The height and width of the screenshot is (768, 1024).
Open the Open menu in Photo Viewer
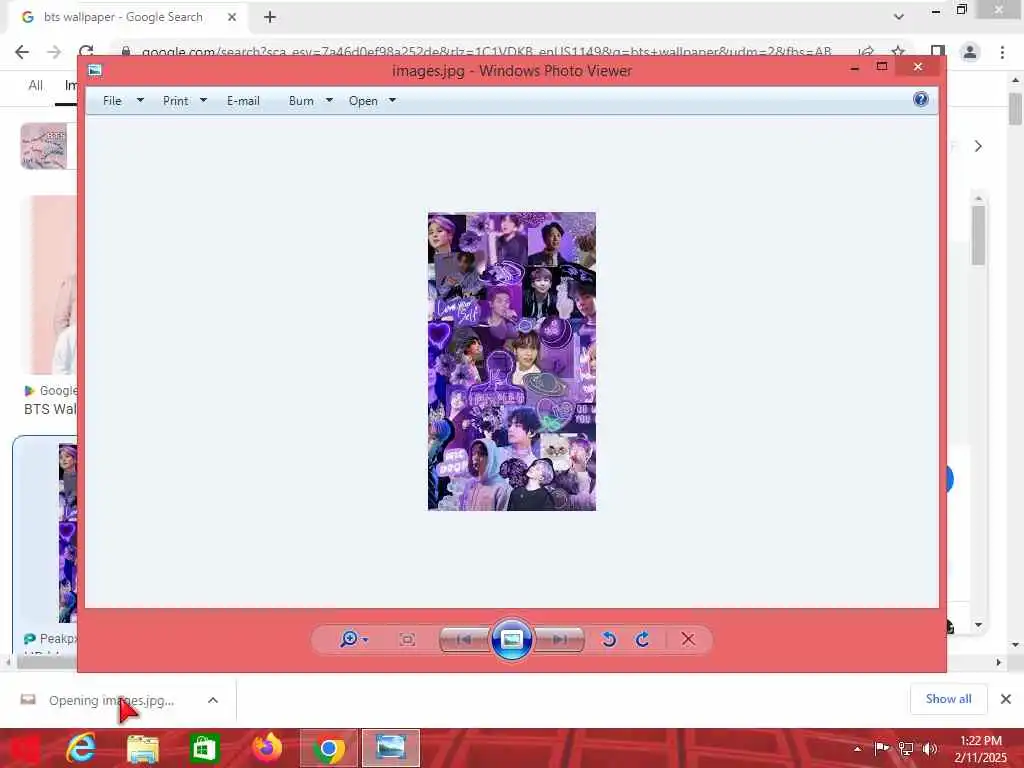(x=363, y=101)
